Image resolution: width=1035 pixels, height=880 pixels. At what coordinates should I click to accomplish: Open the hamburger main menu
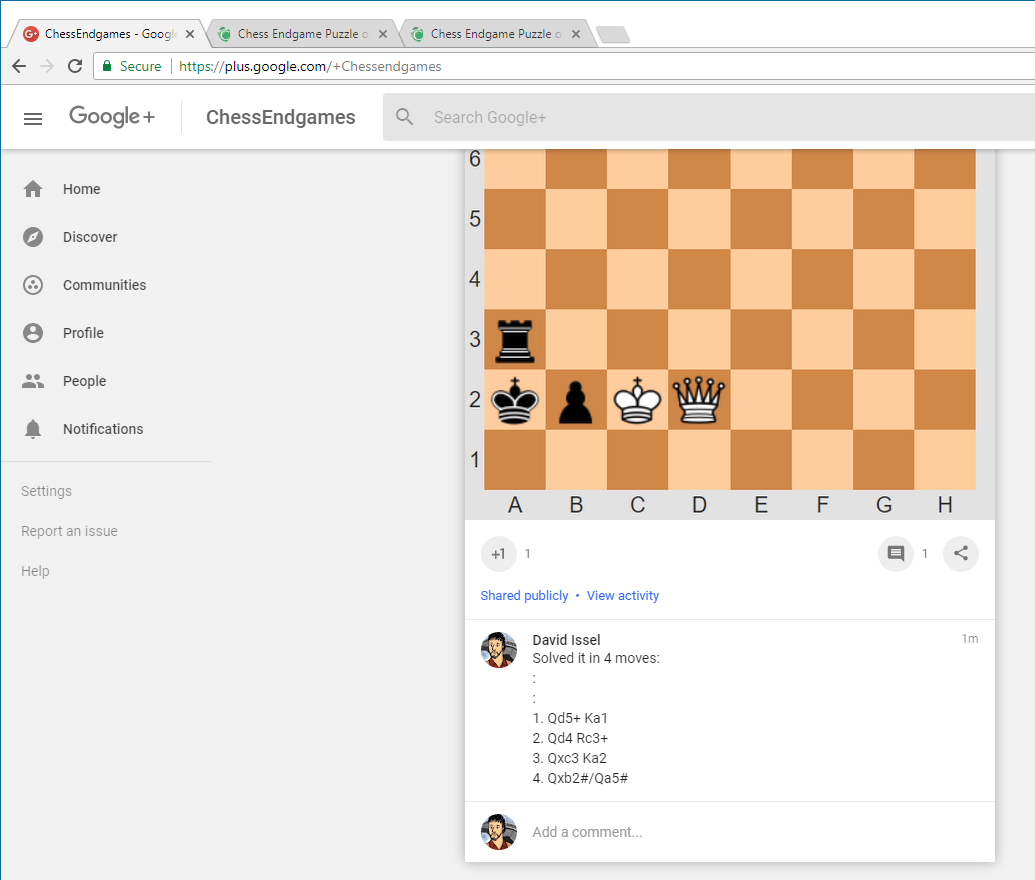tap(33, 118)
